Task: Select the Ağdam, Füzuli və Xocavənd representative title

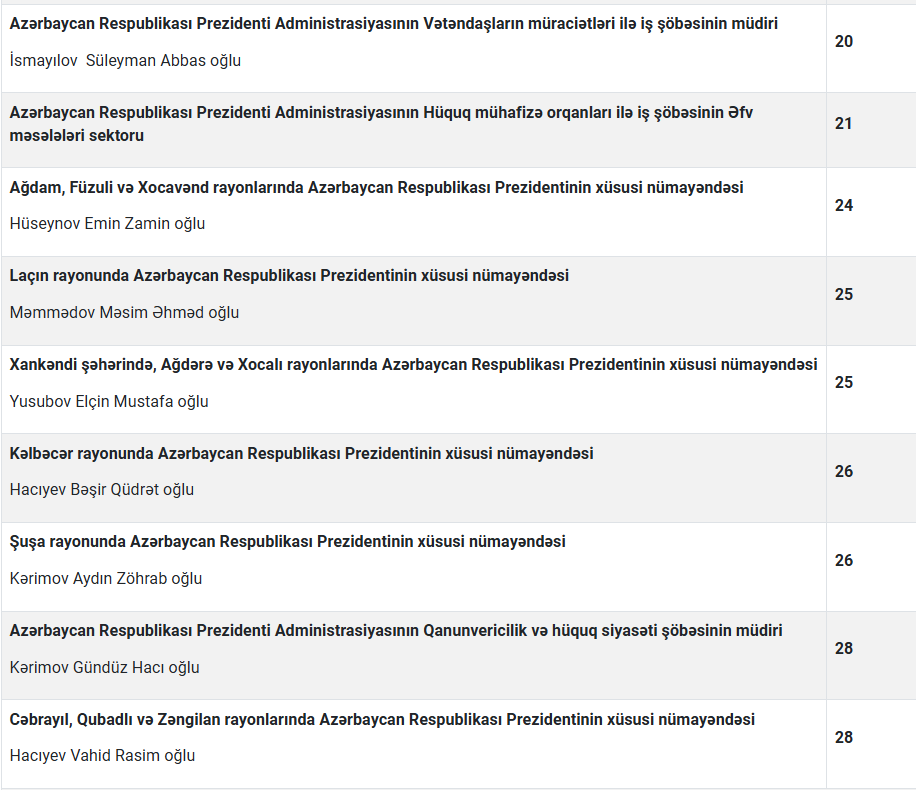Action: click(x=376, y=187)
